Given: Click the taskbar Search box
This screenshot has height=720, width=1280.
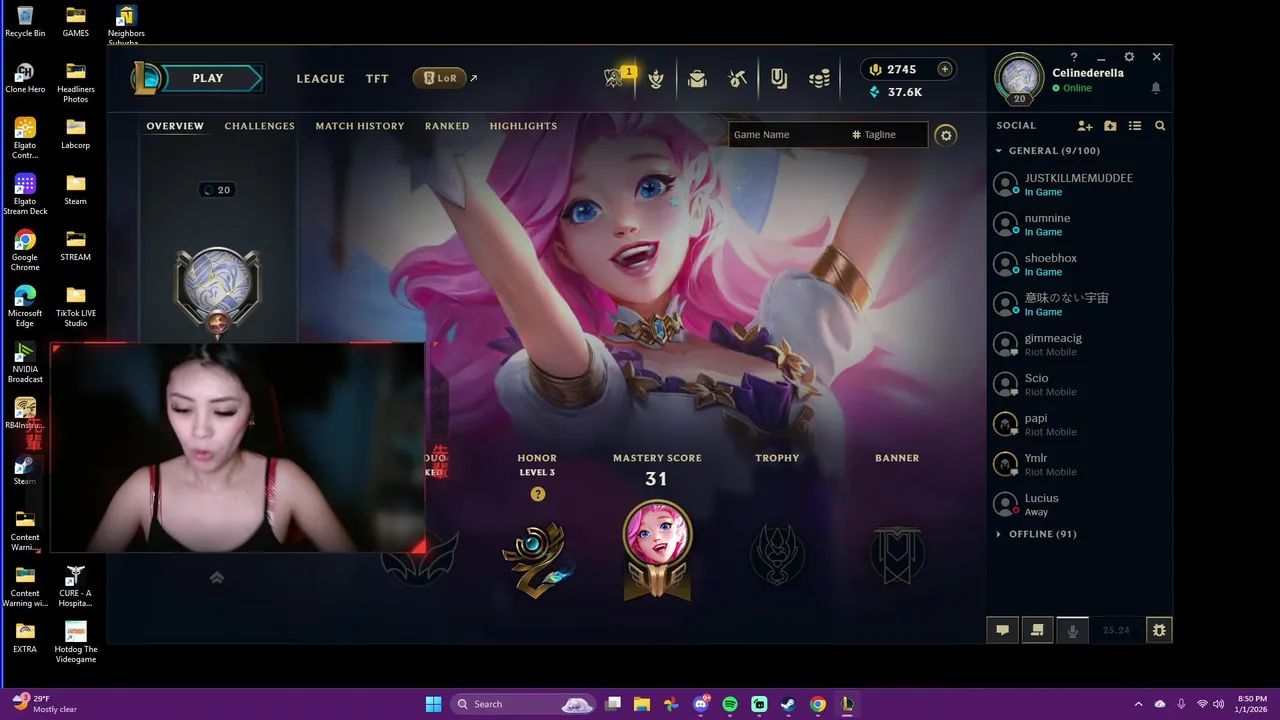Looking at the screenshot, I should 524,704.
